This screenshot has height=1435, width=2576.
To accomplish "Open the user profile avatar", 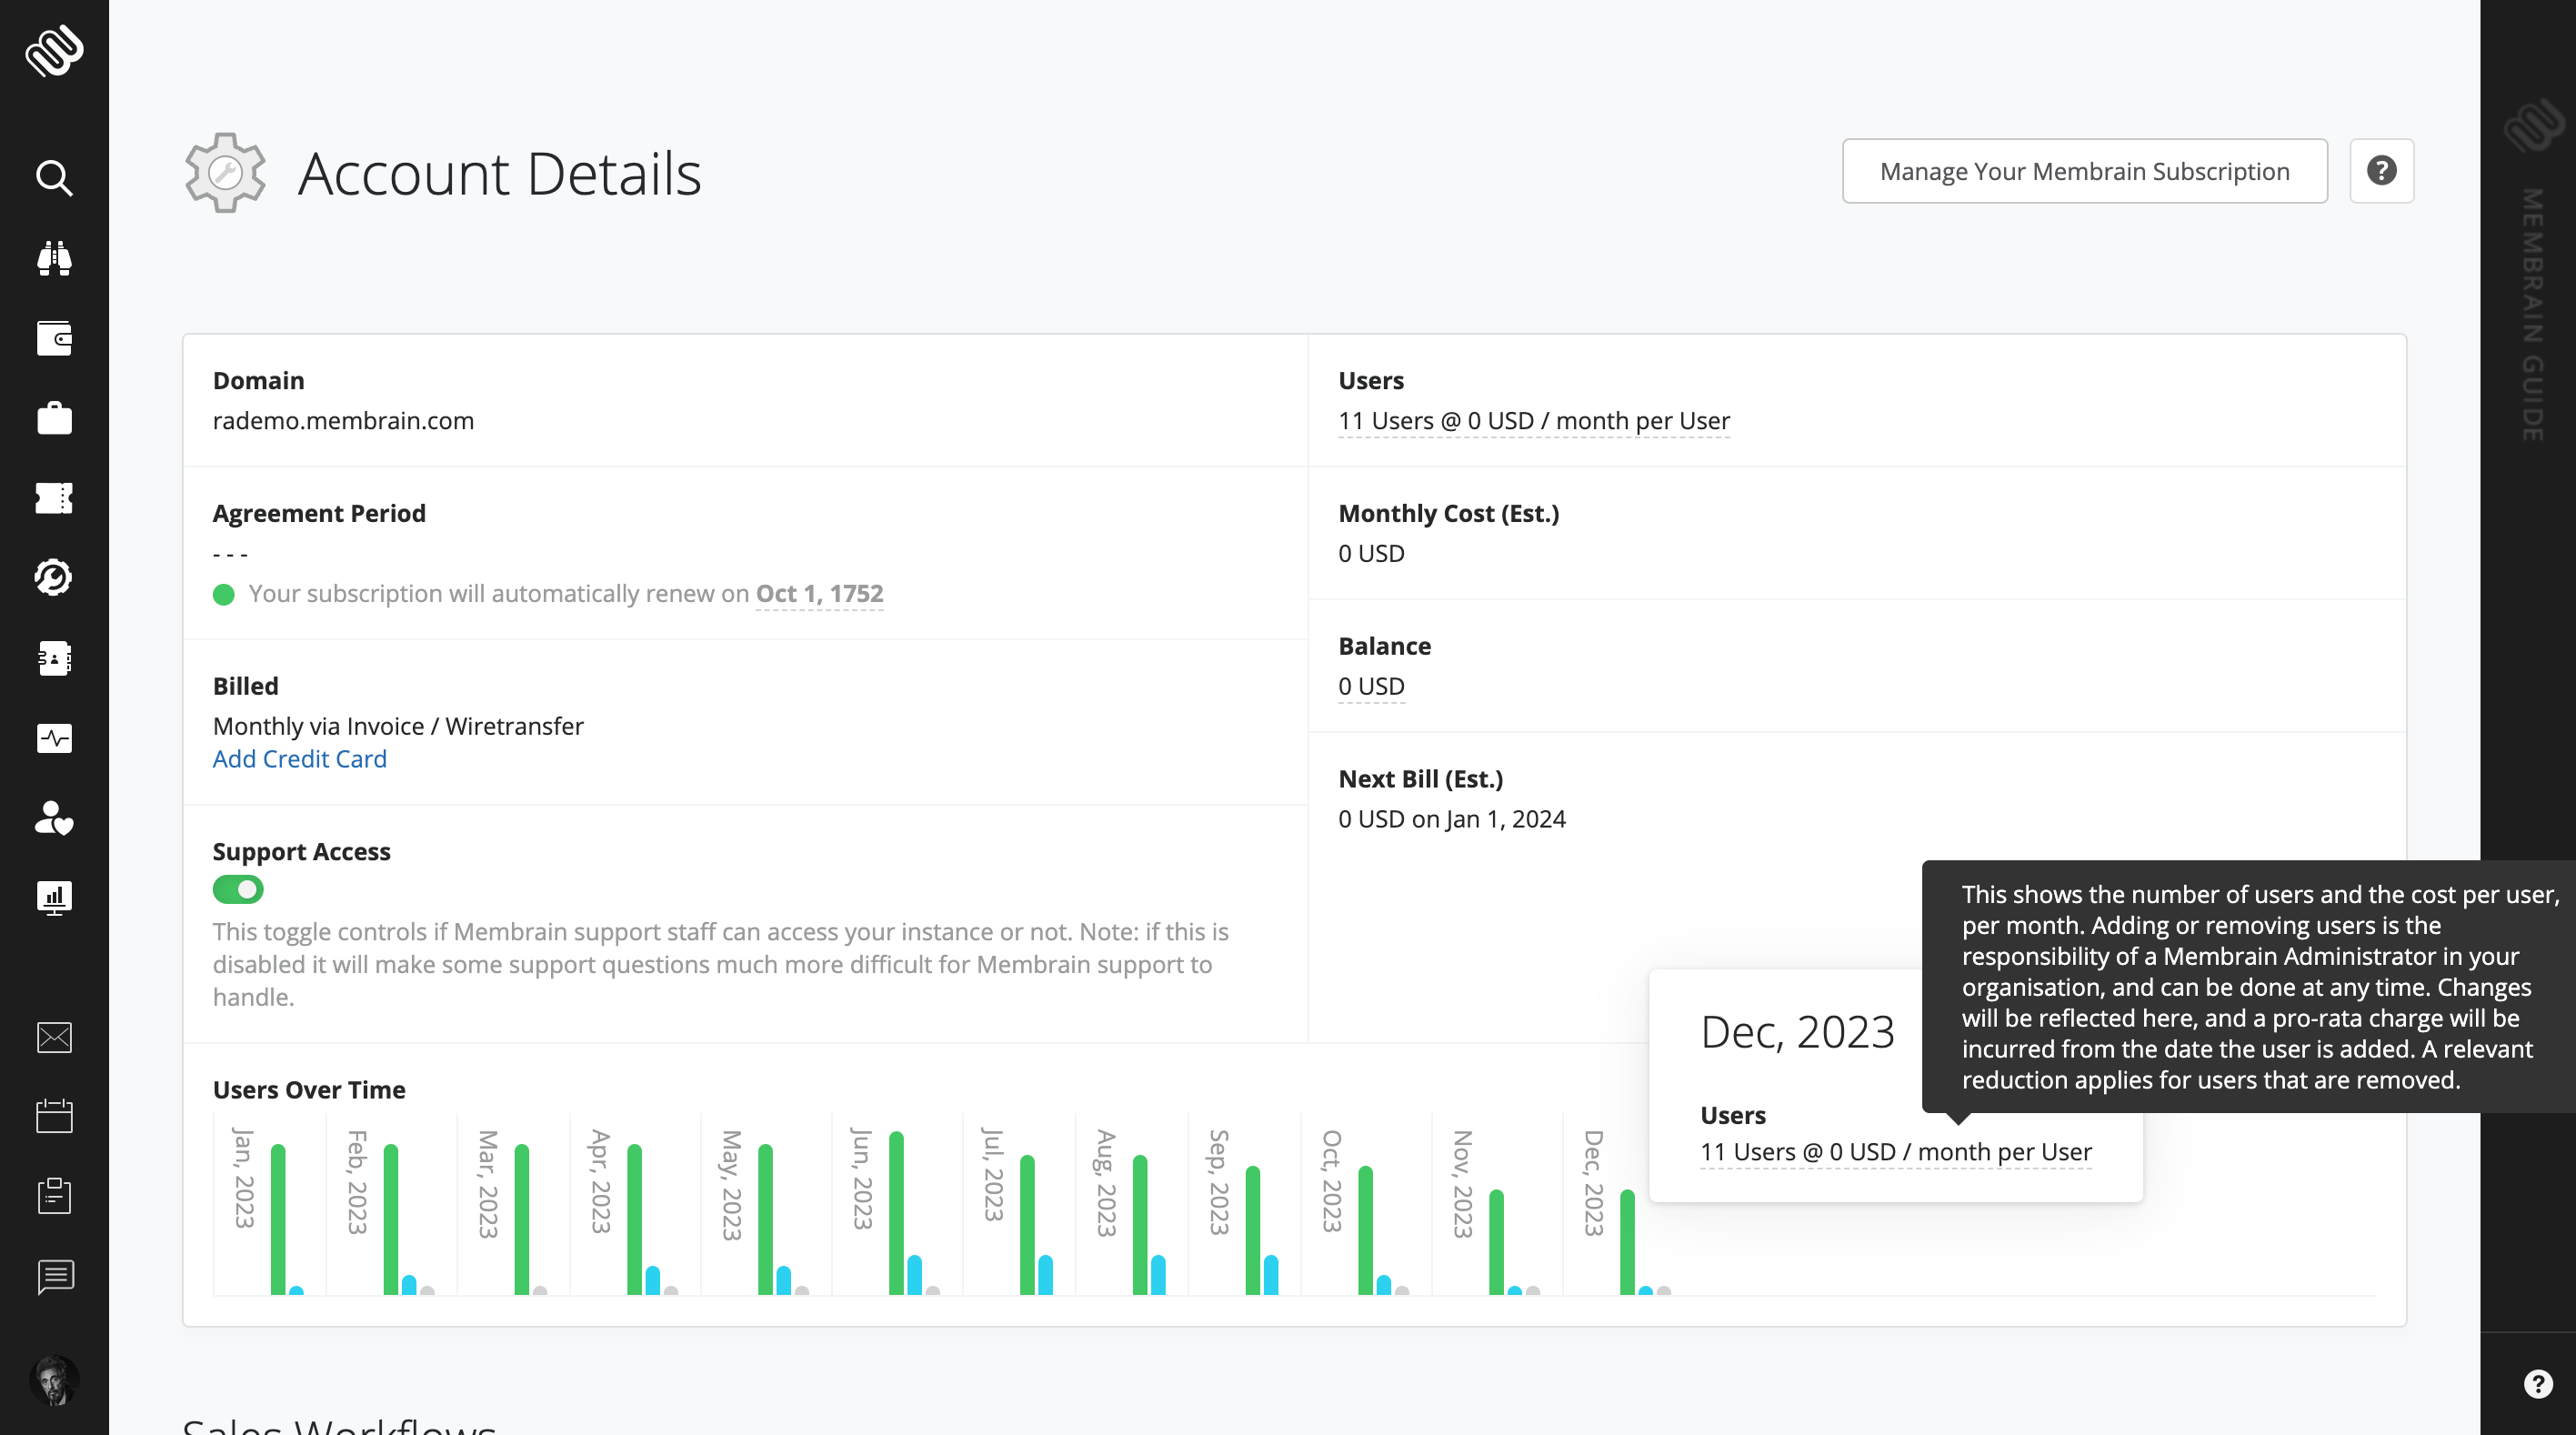I will [54, 1380].
